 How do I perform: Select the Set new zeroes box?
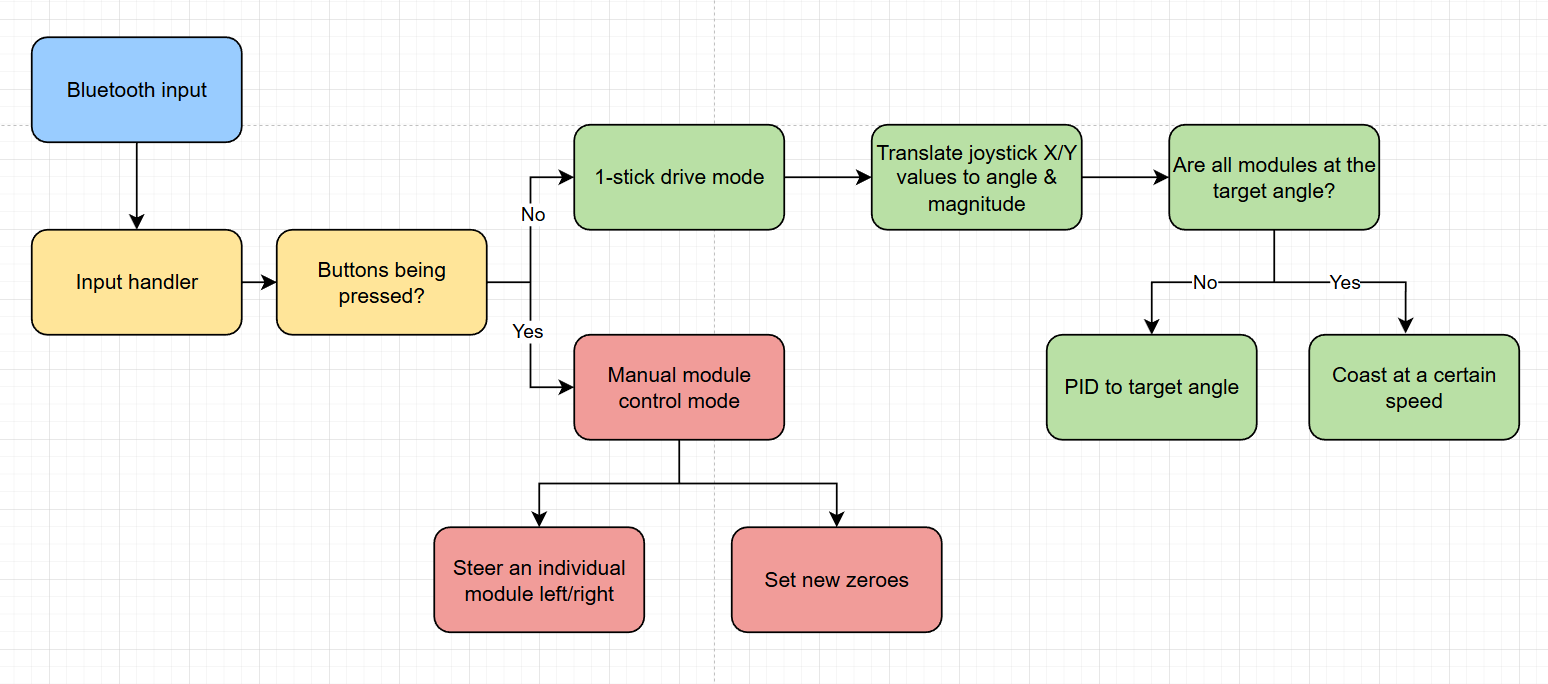pos(836,579)
